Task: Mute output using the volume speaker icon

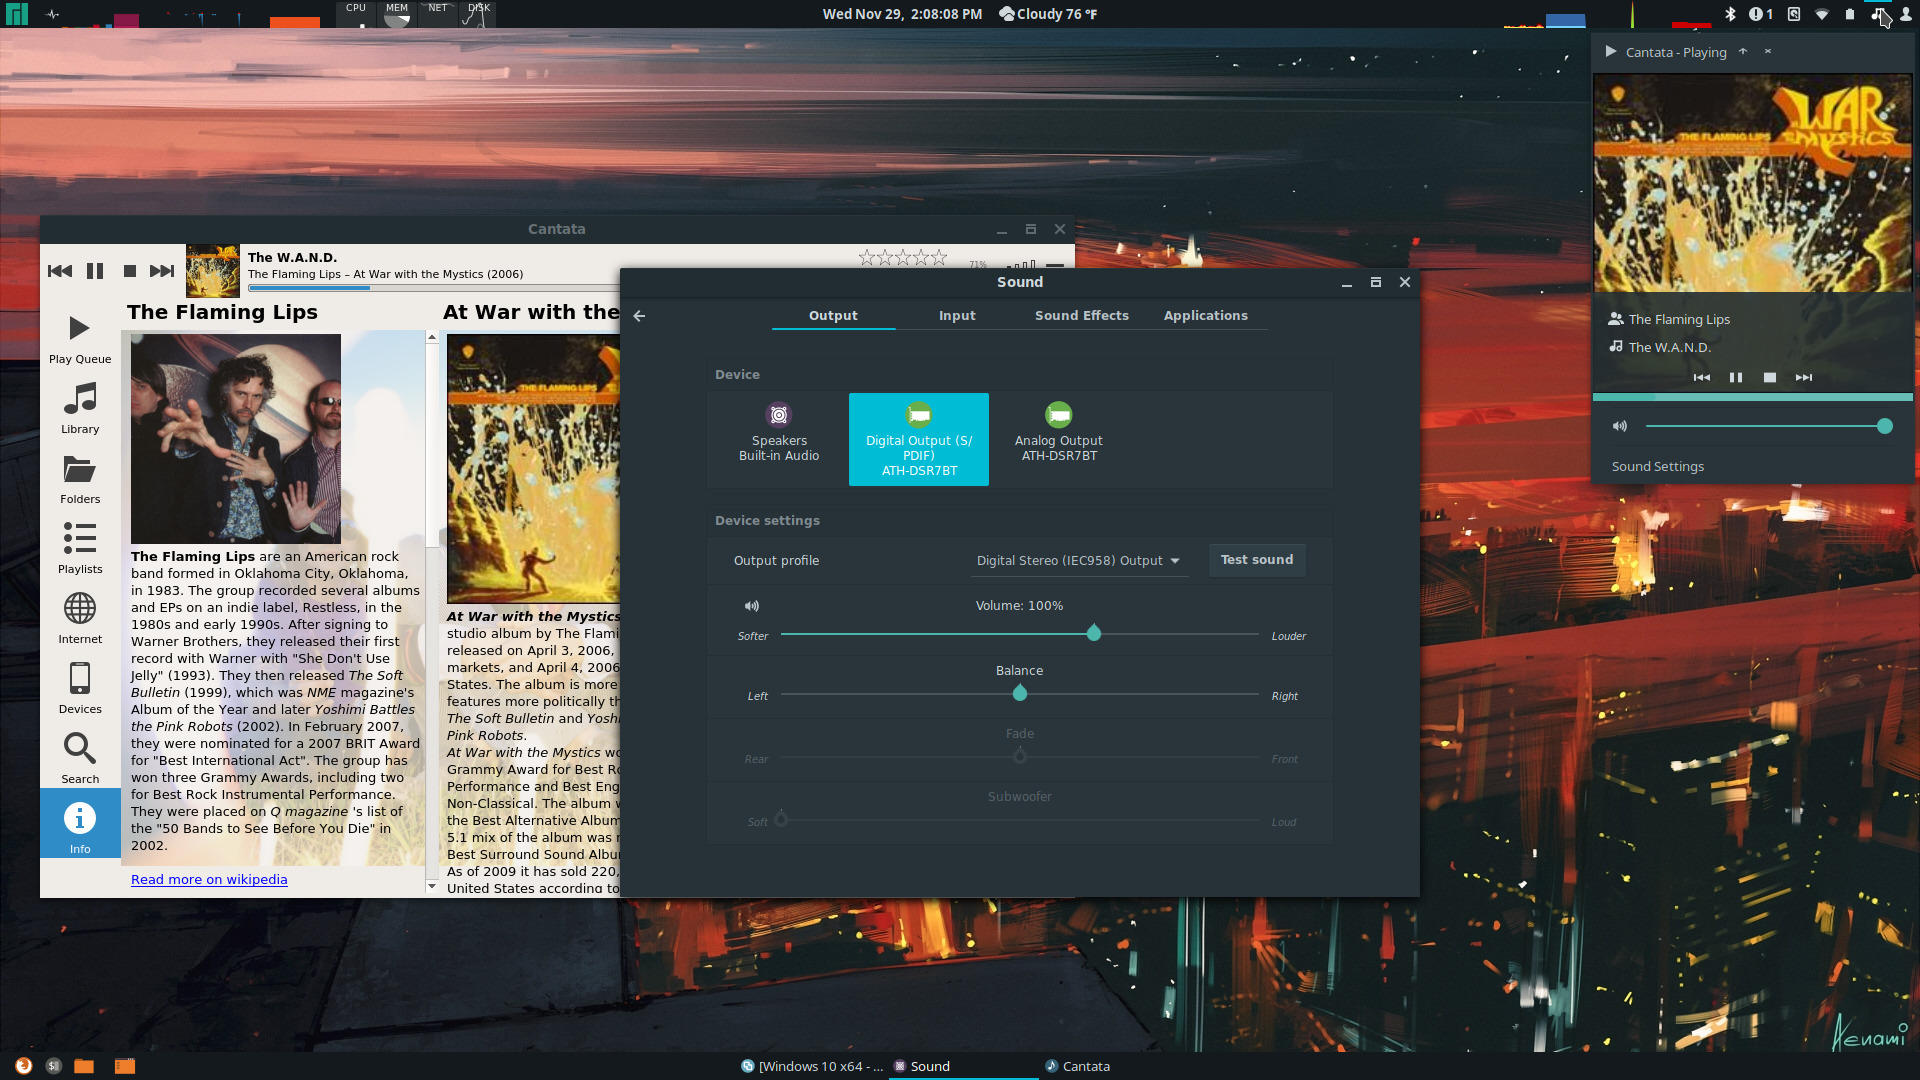Action: point(752,606)
